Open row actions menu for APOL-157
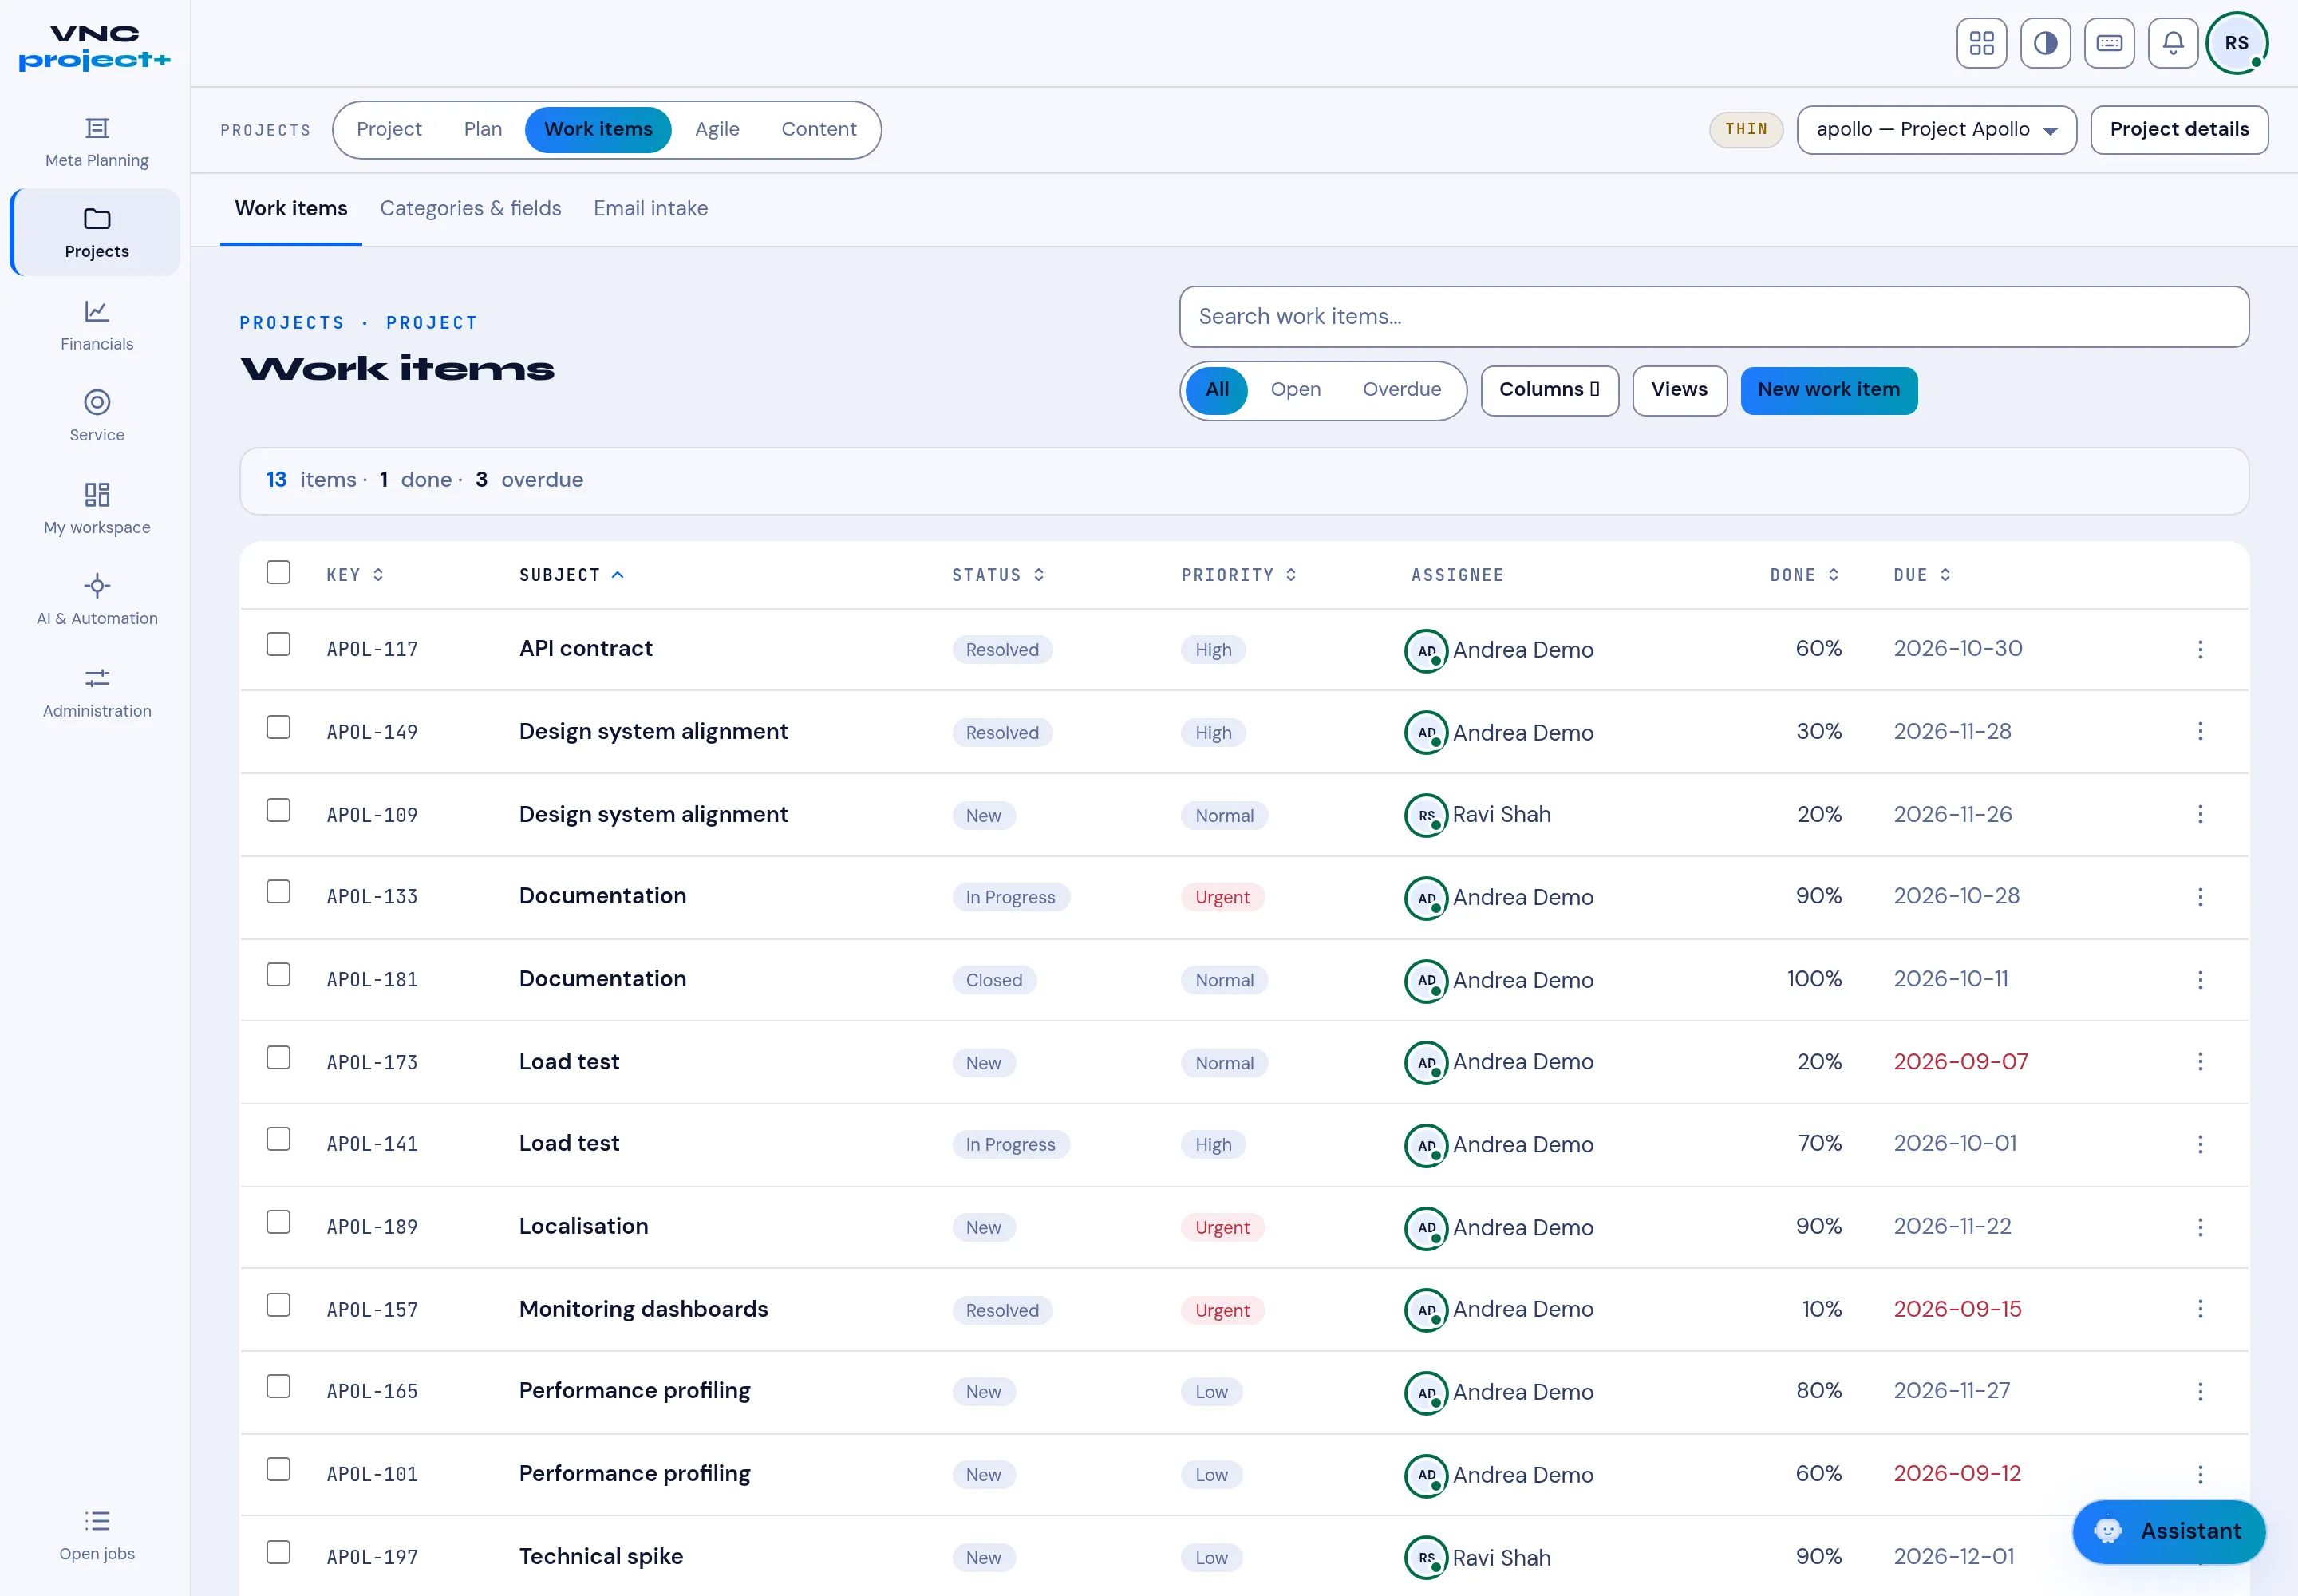The width and height of the screenshot is (2298, 1596). (2199, 1309)
